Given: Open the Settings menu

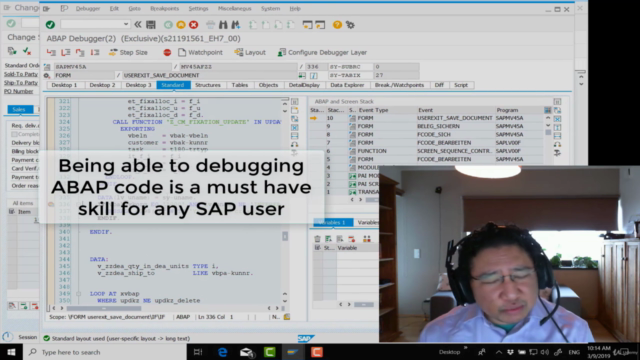Looking at the screenshot, I should (x=198, y=9).
